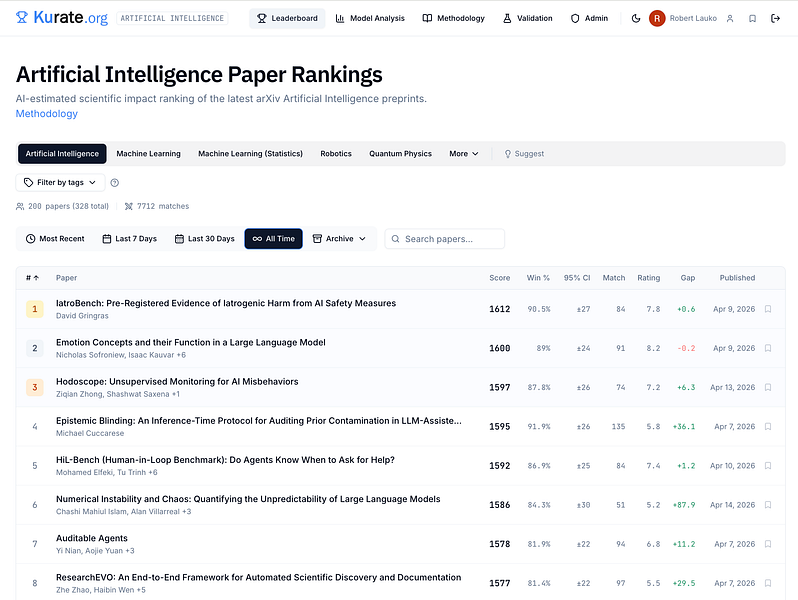Click rank 3 bronze badge

point(35,387)
